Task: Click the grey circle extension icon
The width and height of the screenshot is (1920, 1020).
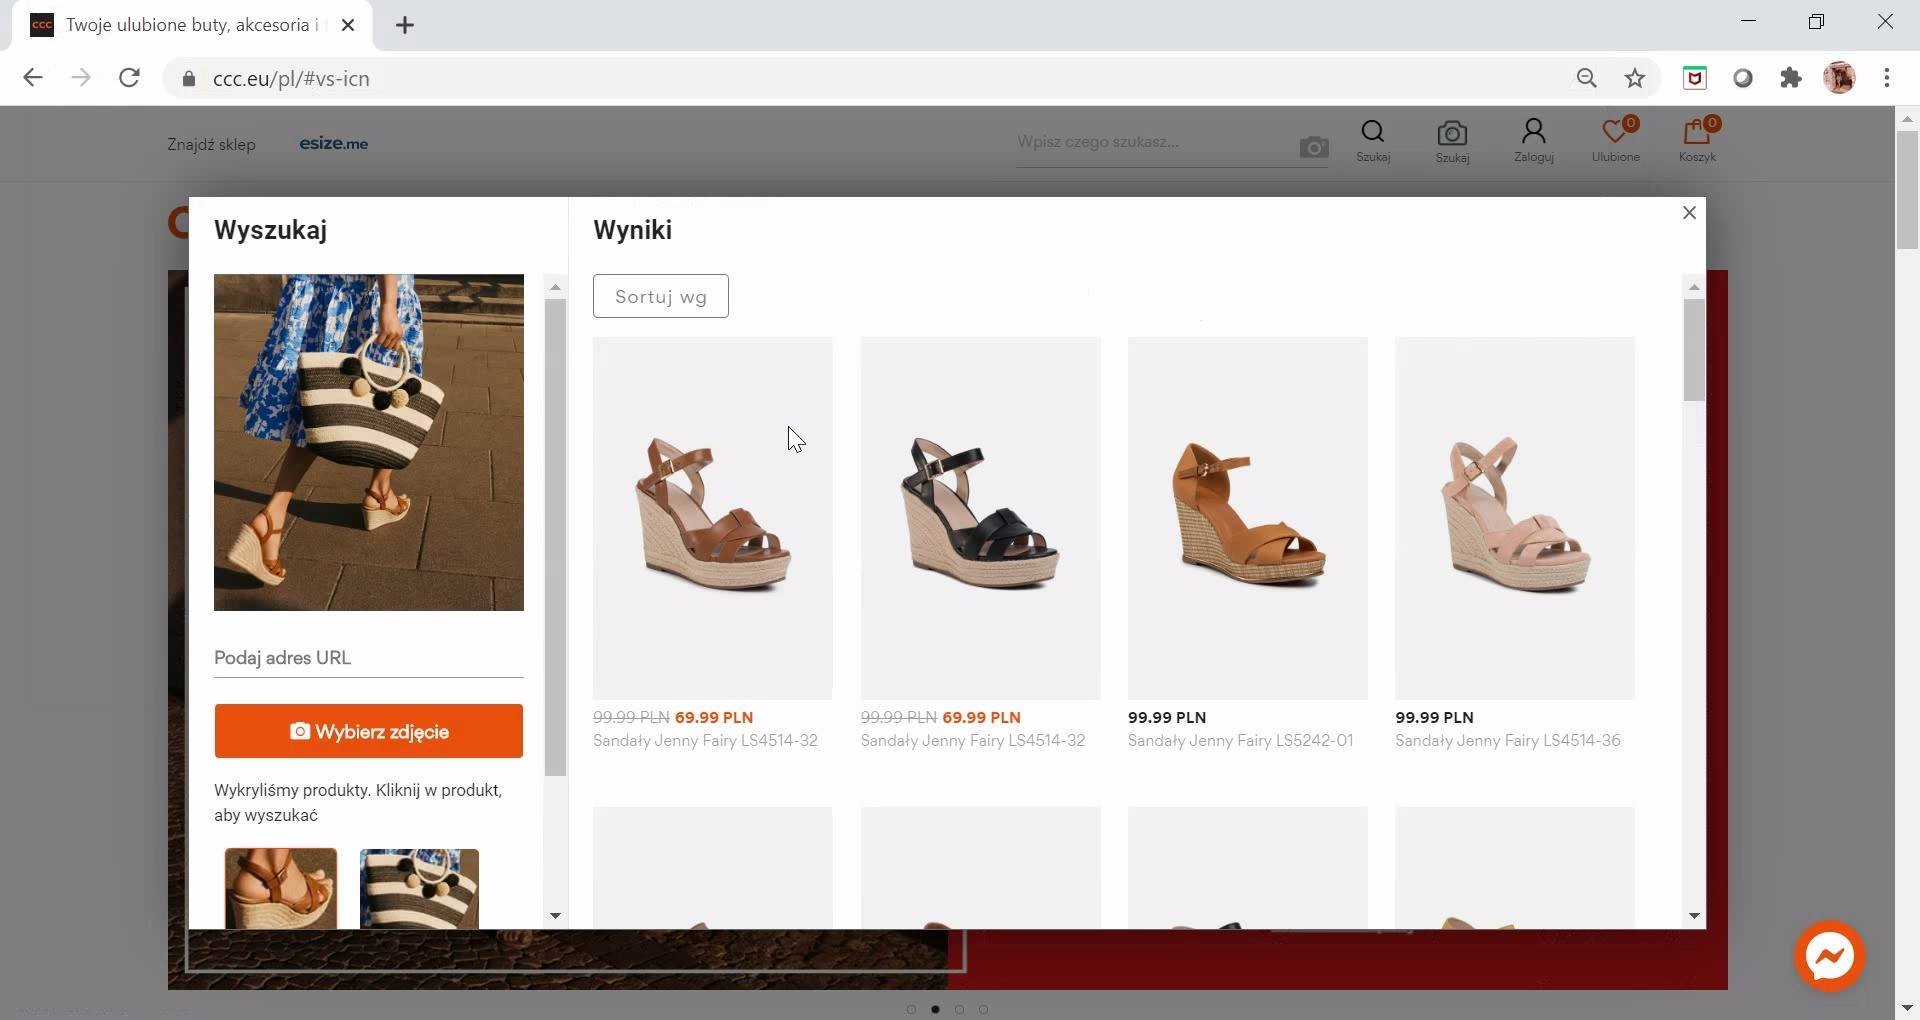Action: coord(1743,78)
